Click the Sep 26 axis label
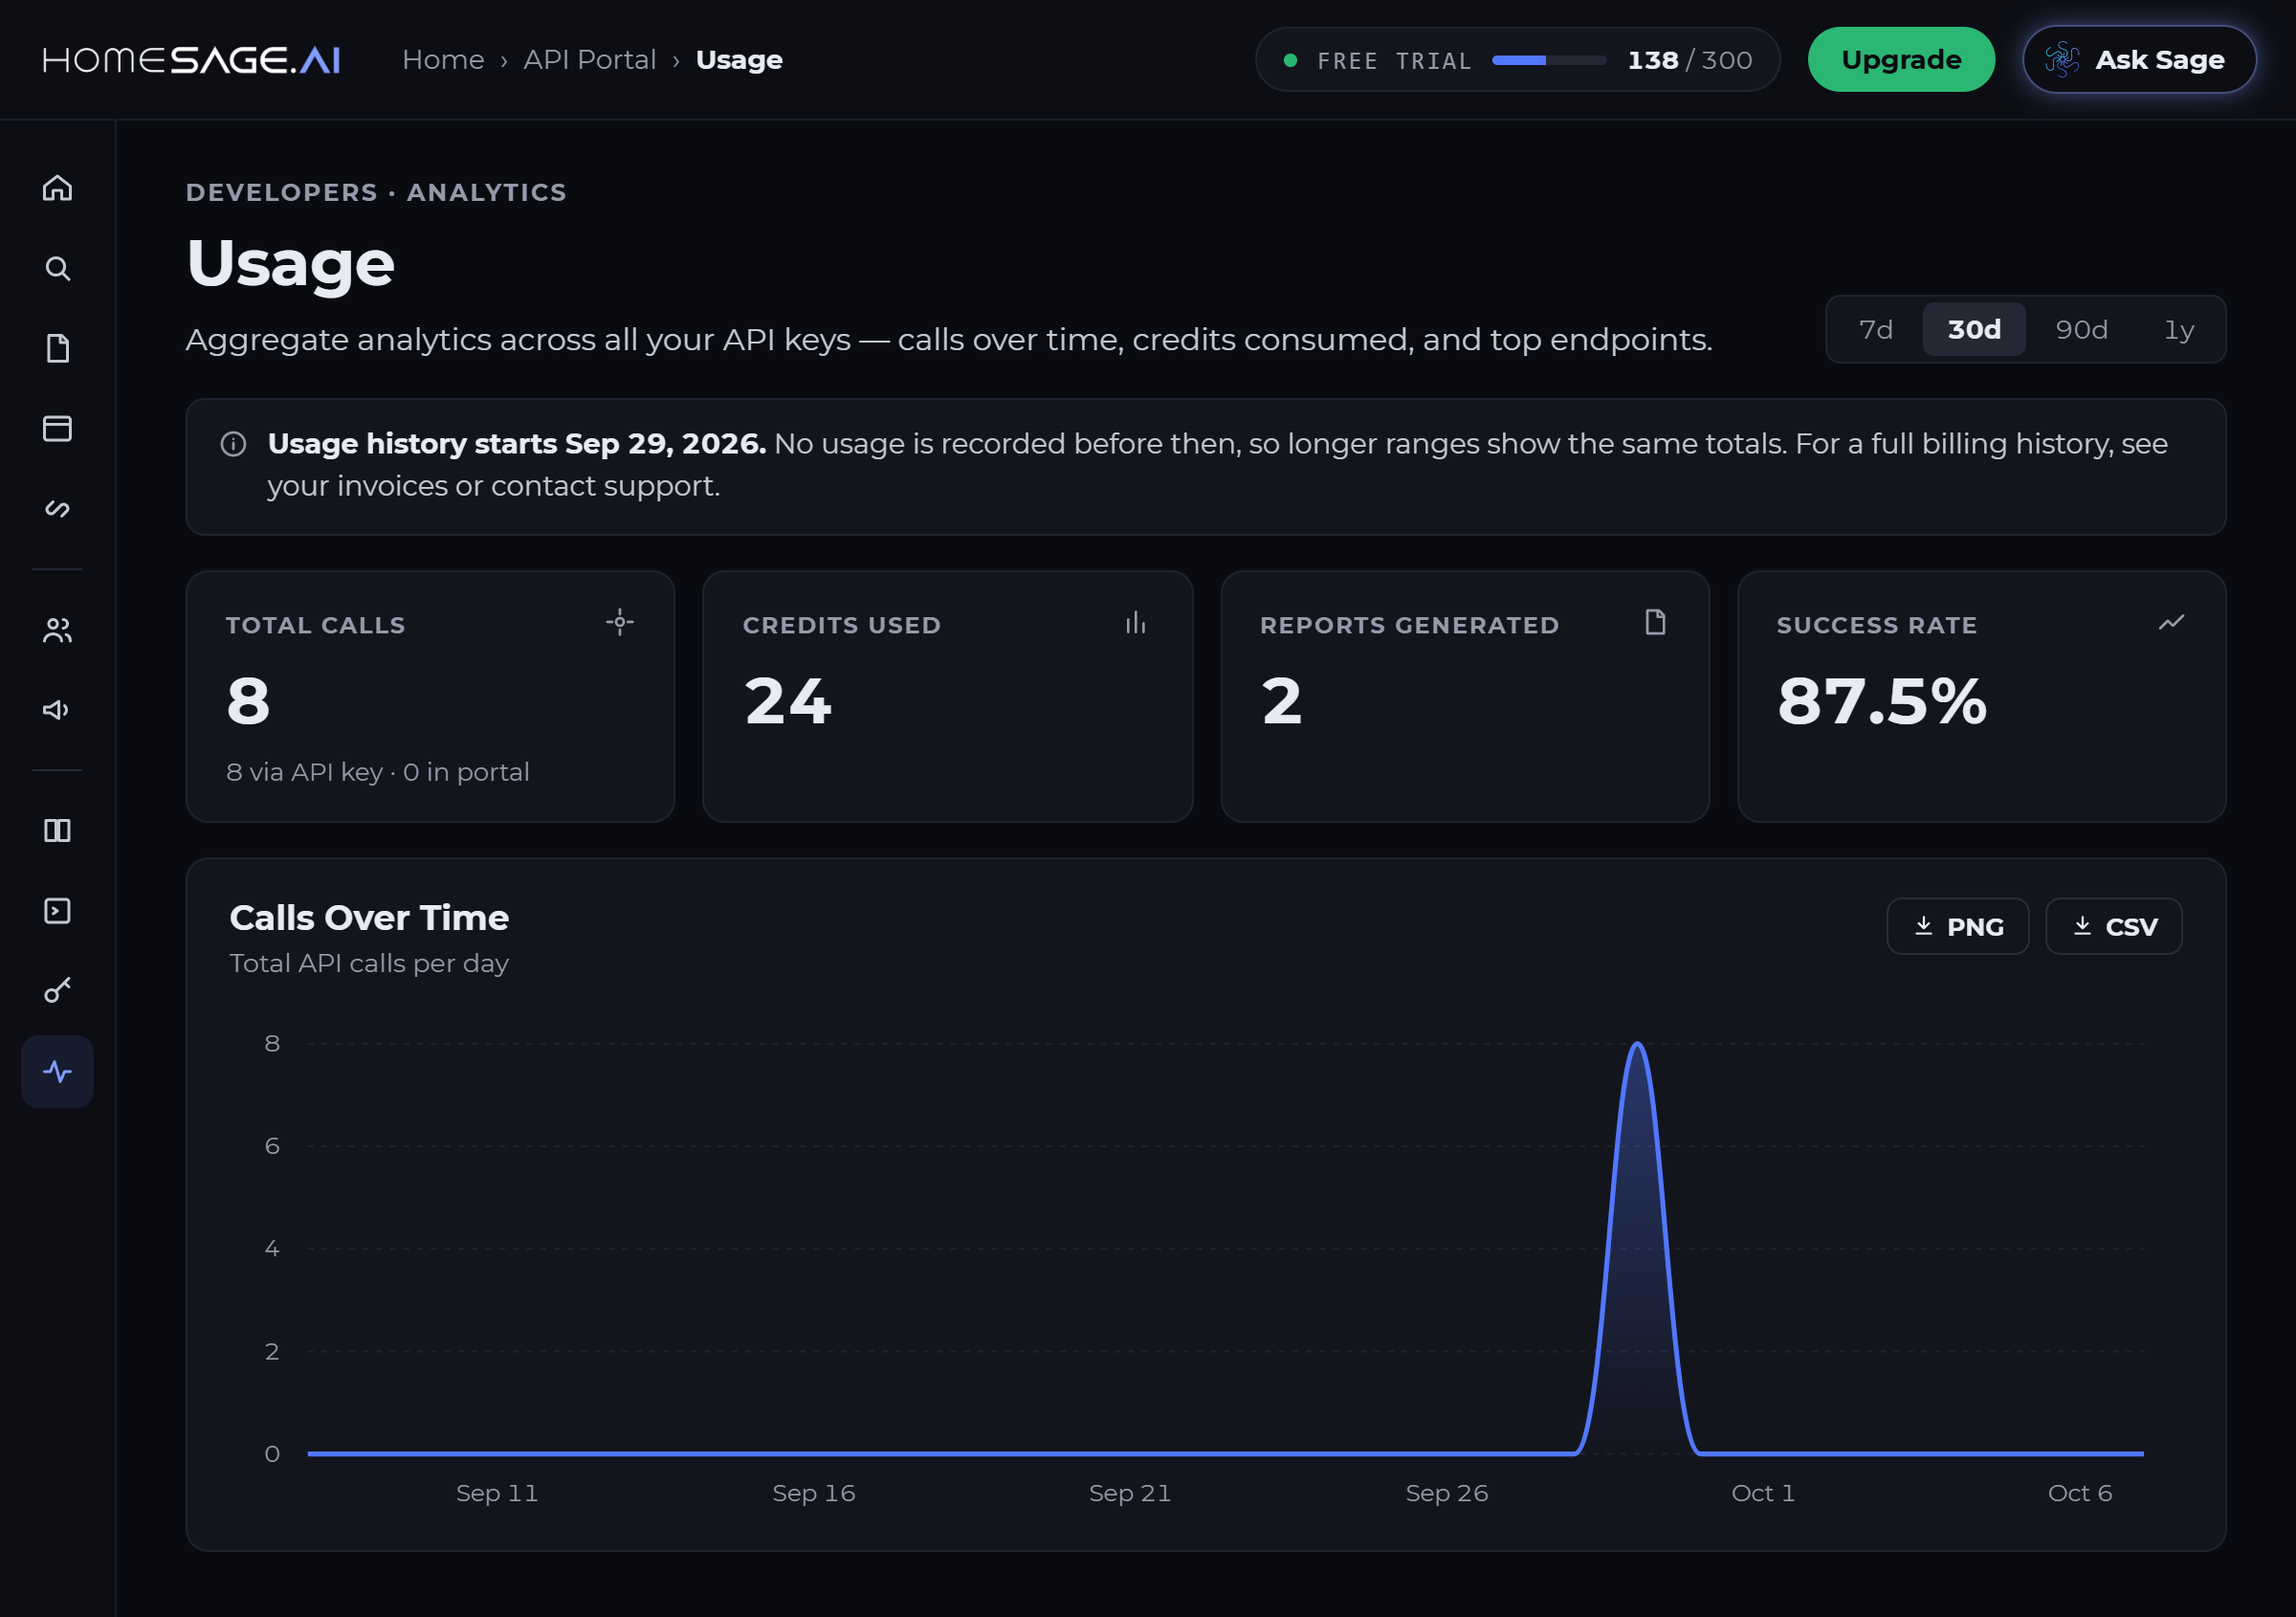This screenshot has height=1617, width=2296. pyautogui.click(x=1446, y=1493)
